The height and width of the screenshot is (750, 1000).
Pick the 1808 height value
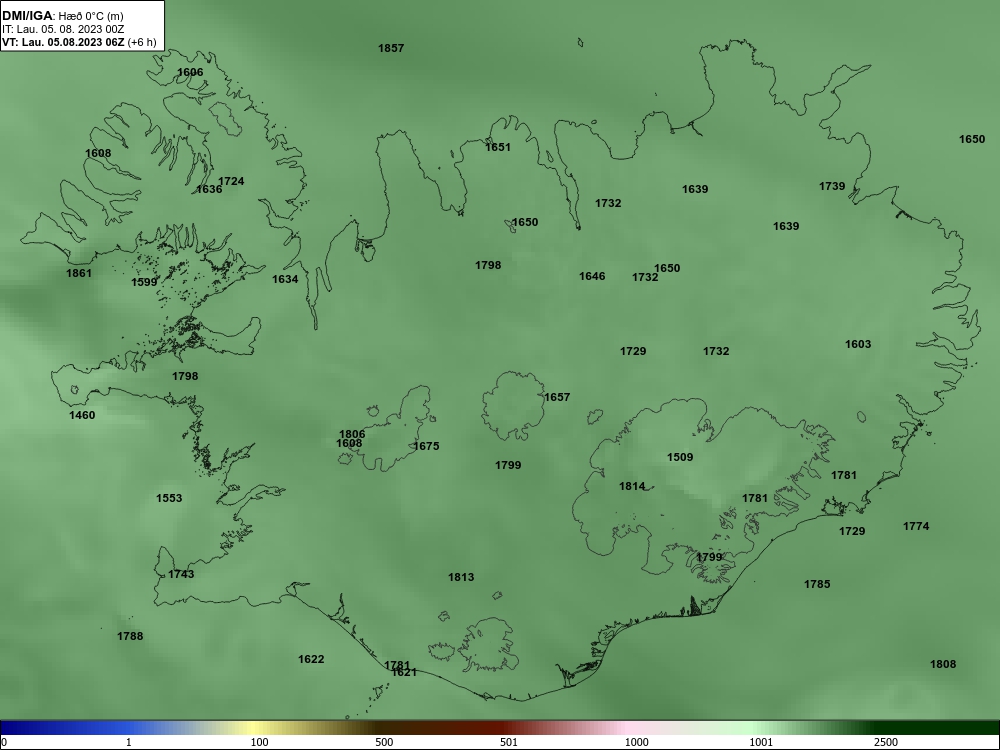pyautogui.click(x=943, y=665)
